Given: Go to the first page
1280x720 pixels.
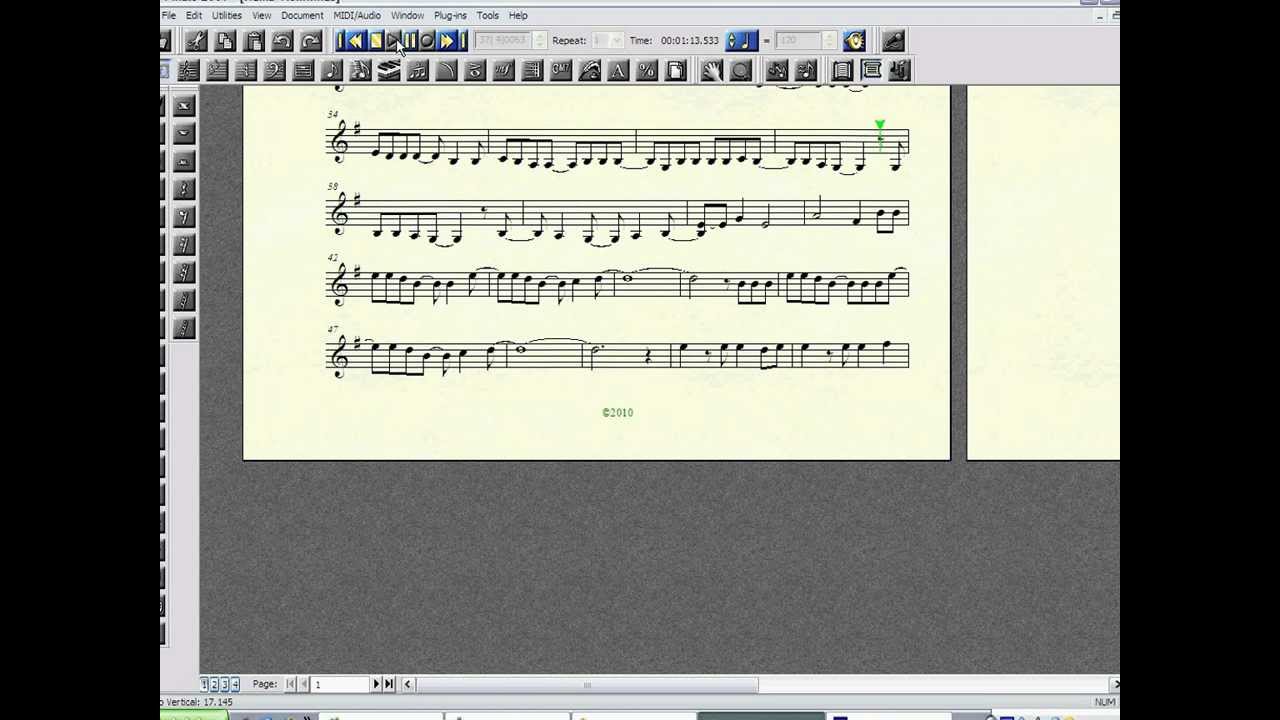Looking at the screenshot, I should coord(290,684).
